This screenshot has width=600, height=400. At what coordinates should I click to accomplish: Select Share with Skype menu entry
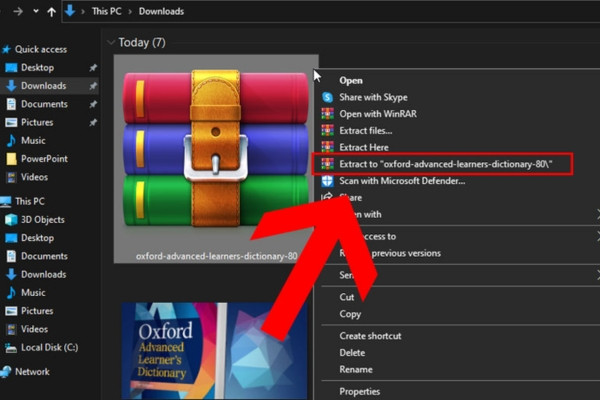pyautogui.click(x=373, y=97)
